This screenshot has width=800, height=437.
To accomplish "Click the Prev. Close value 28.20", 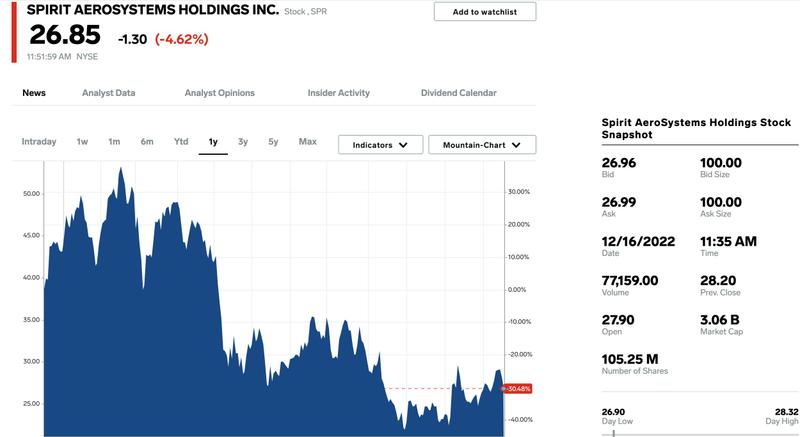I will tap(718, 280).
